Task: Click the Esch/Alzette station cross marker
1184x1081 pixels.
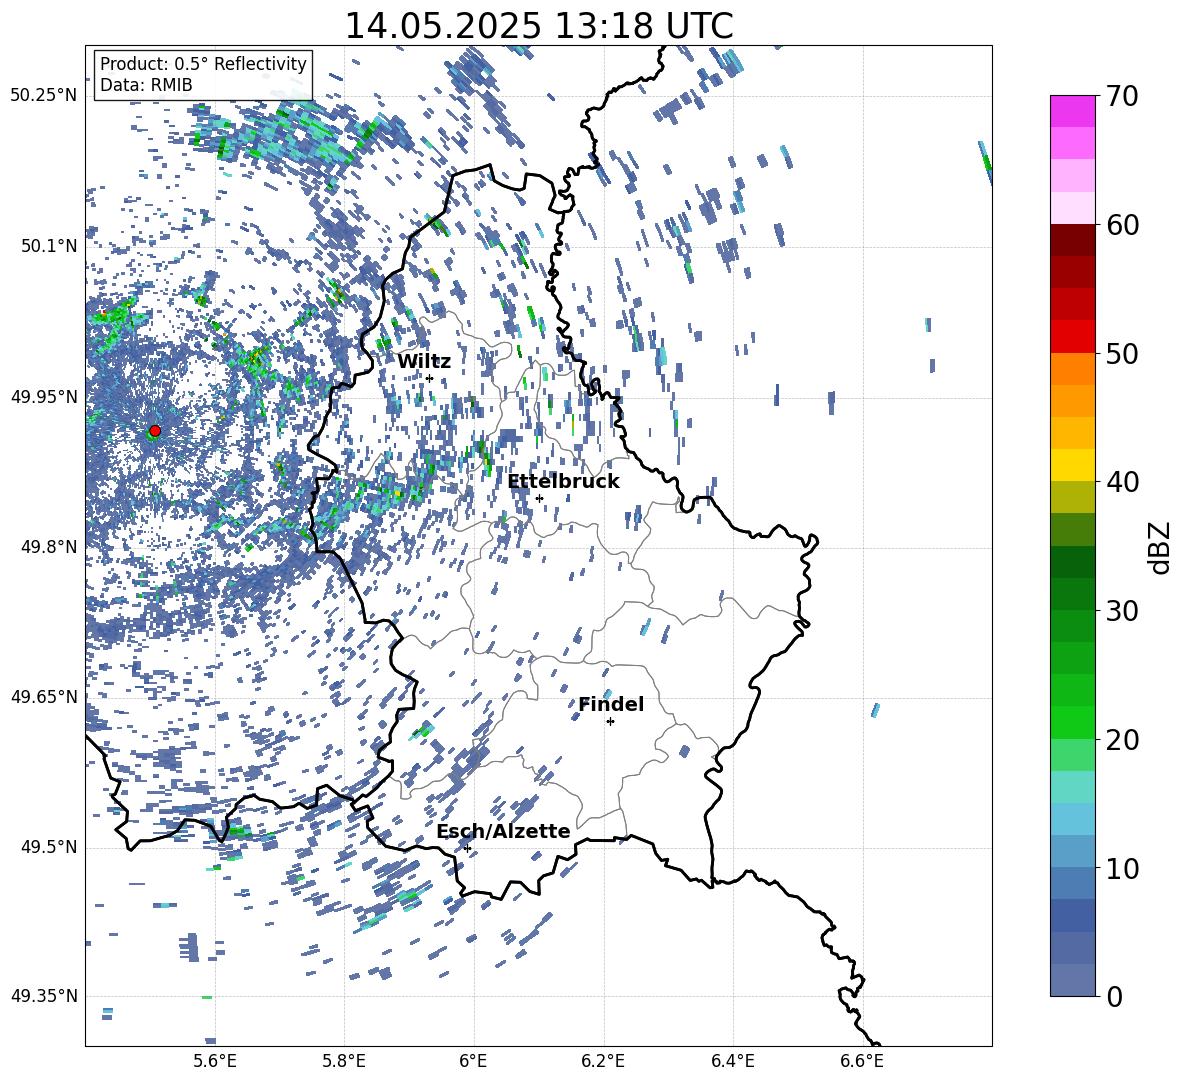Action: pyautogui.click(x=467, y=848)
